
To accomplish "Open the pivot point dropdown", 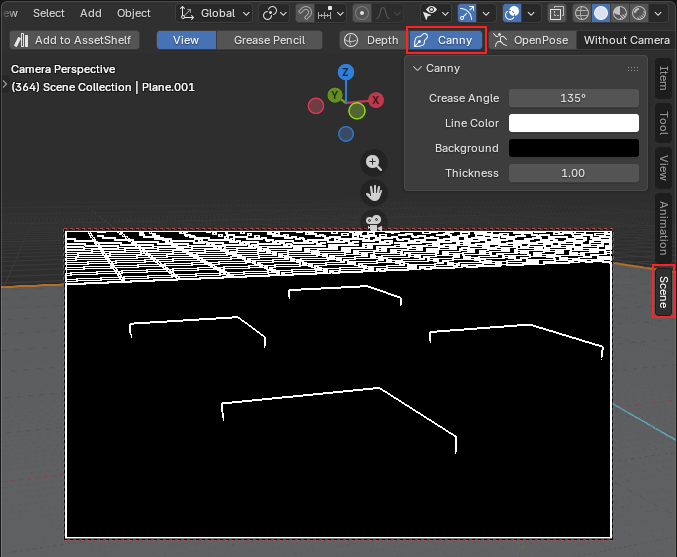I will pos(274,13).
